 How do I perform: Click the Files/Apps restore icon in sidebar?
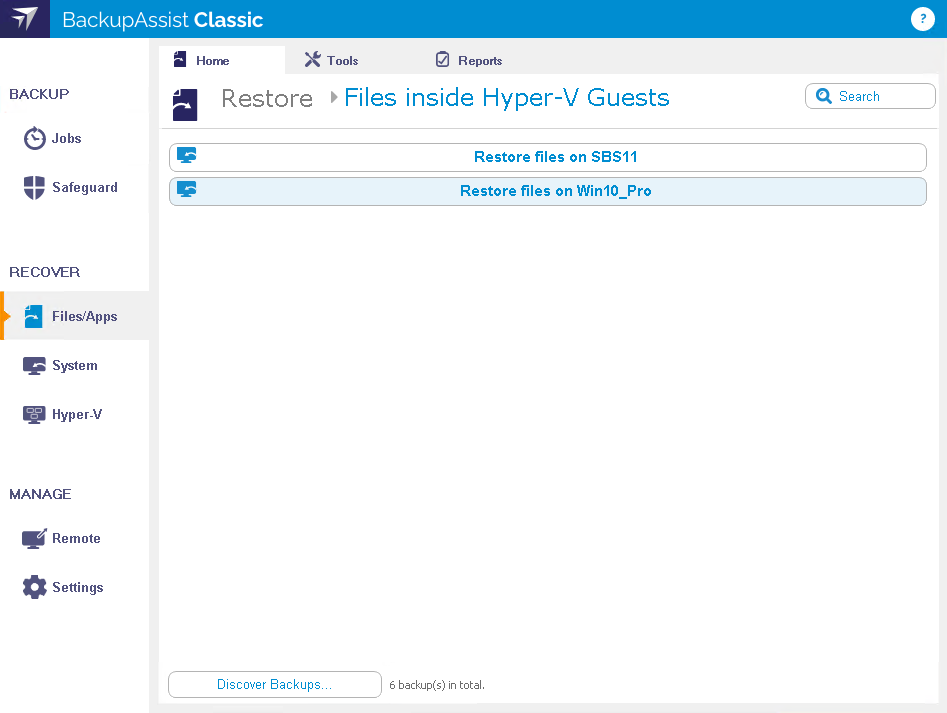coord(33,316)
